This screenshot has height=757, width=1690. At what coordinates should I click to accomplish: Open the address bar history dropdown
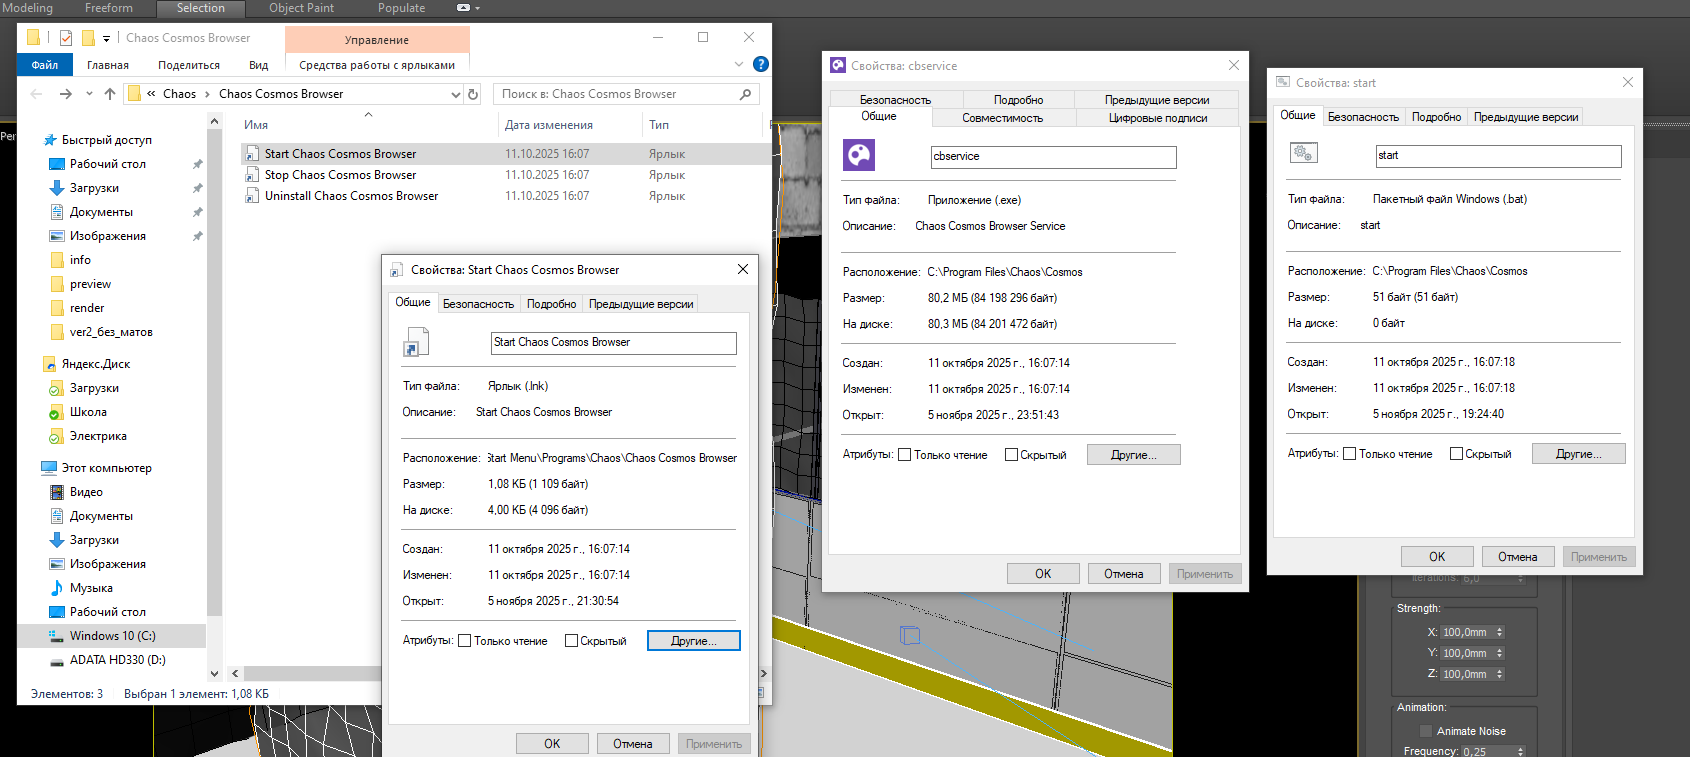456,94
